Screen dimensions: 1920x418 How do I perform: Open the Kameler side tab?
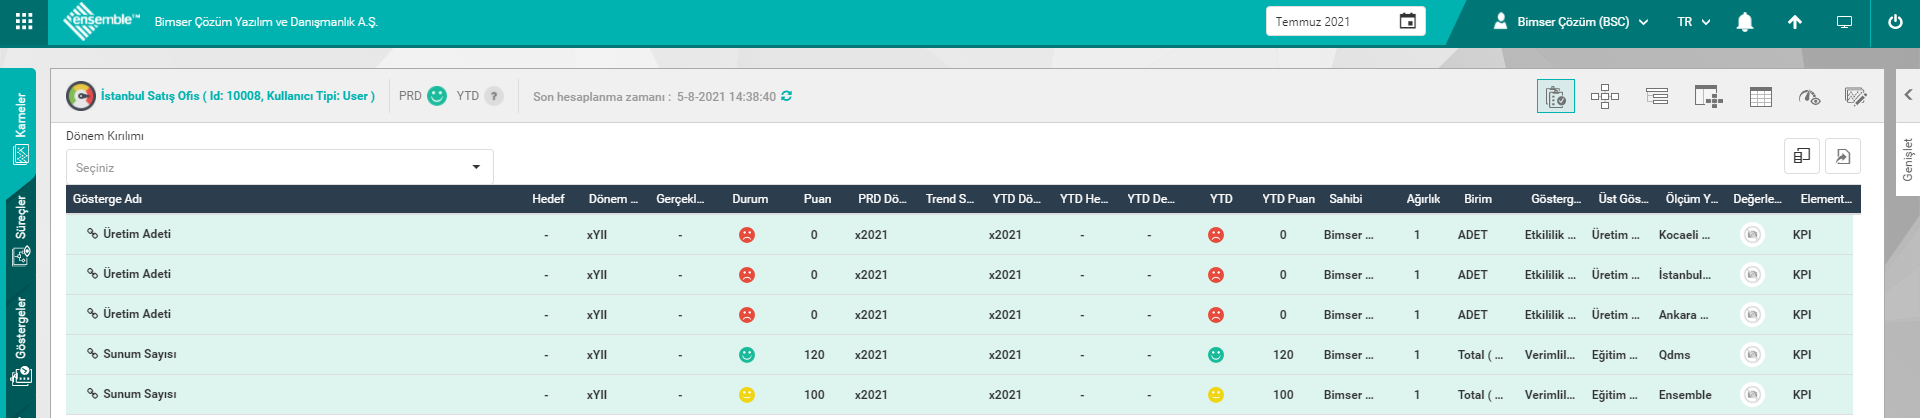pyautogui.click(x=20, y=128)
